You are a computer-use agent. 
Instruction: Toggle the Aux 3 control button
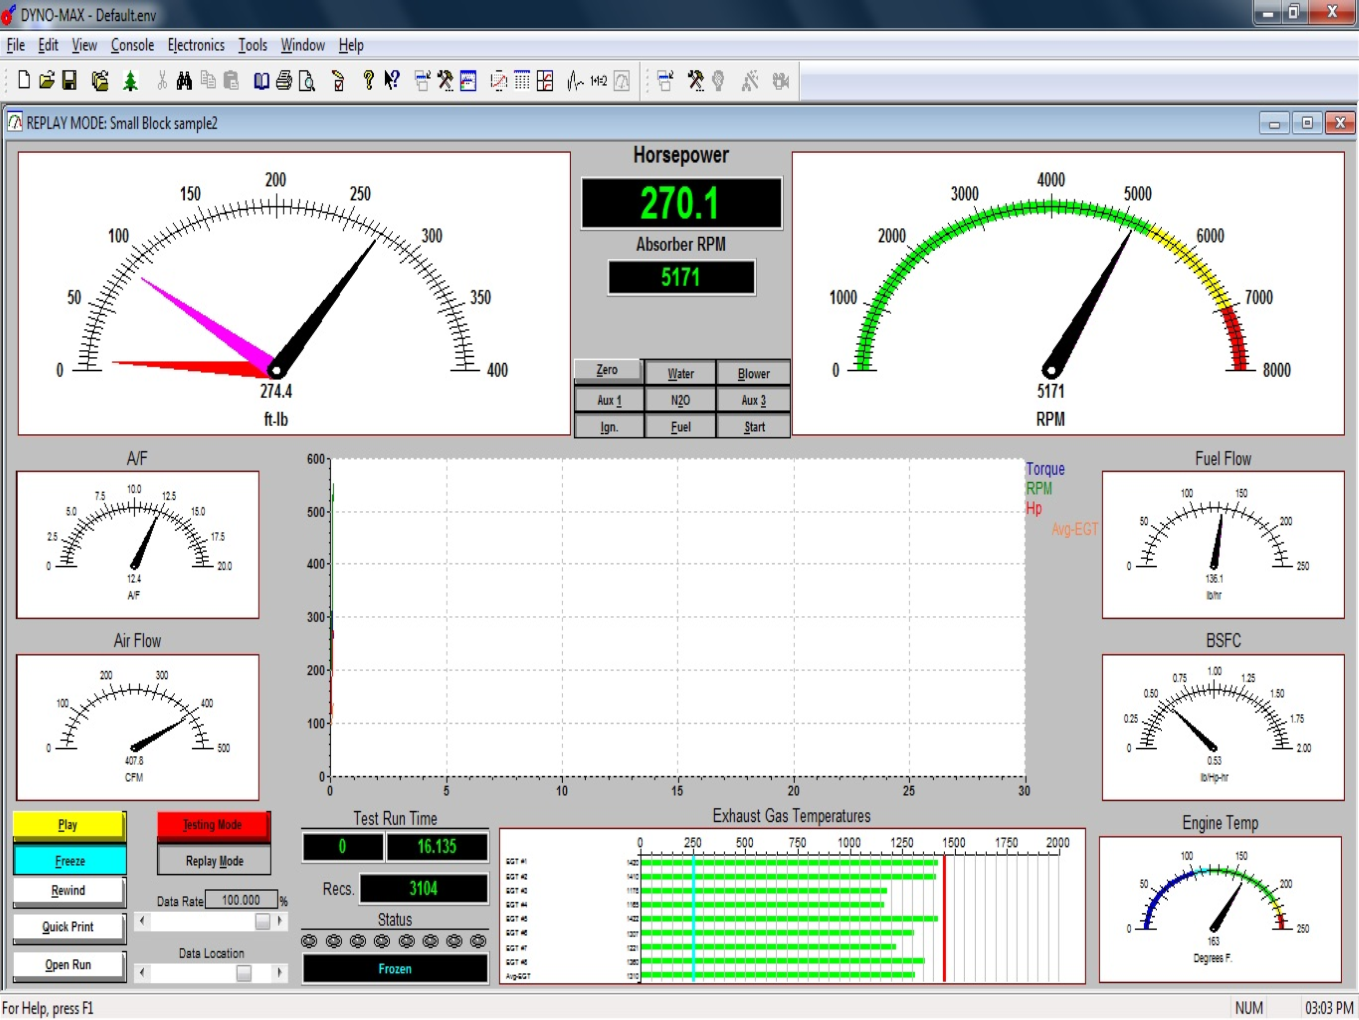coord(754,400)
